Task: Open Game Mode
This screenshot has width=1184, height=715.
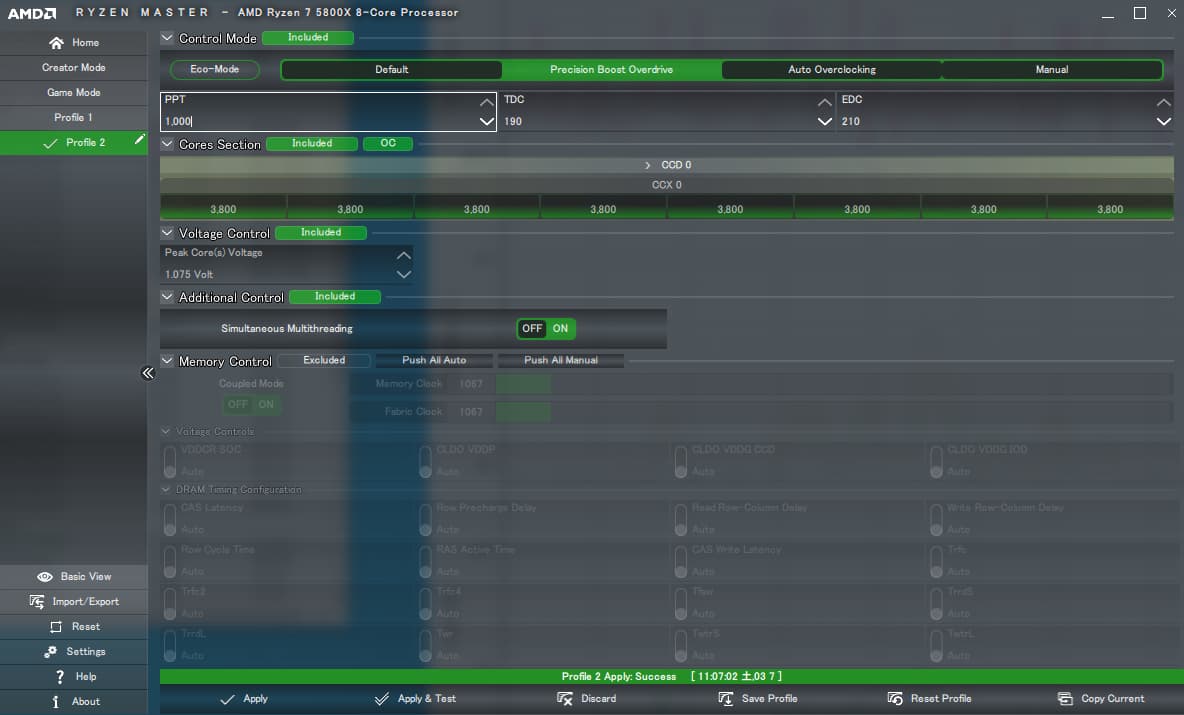Action: pyautogui.click(x=73, y=92)
